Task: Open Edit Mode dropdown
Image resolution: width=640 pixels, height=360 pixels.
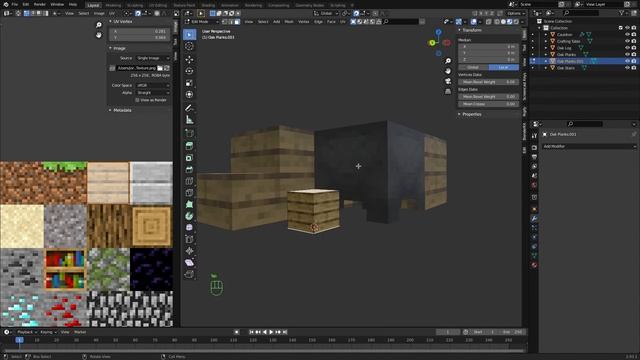Action: [202, 22]
